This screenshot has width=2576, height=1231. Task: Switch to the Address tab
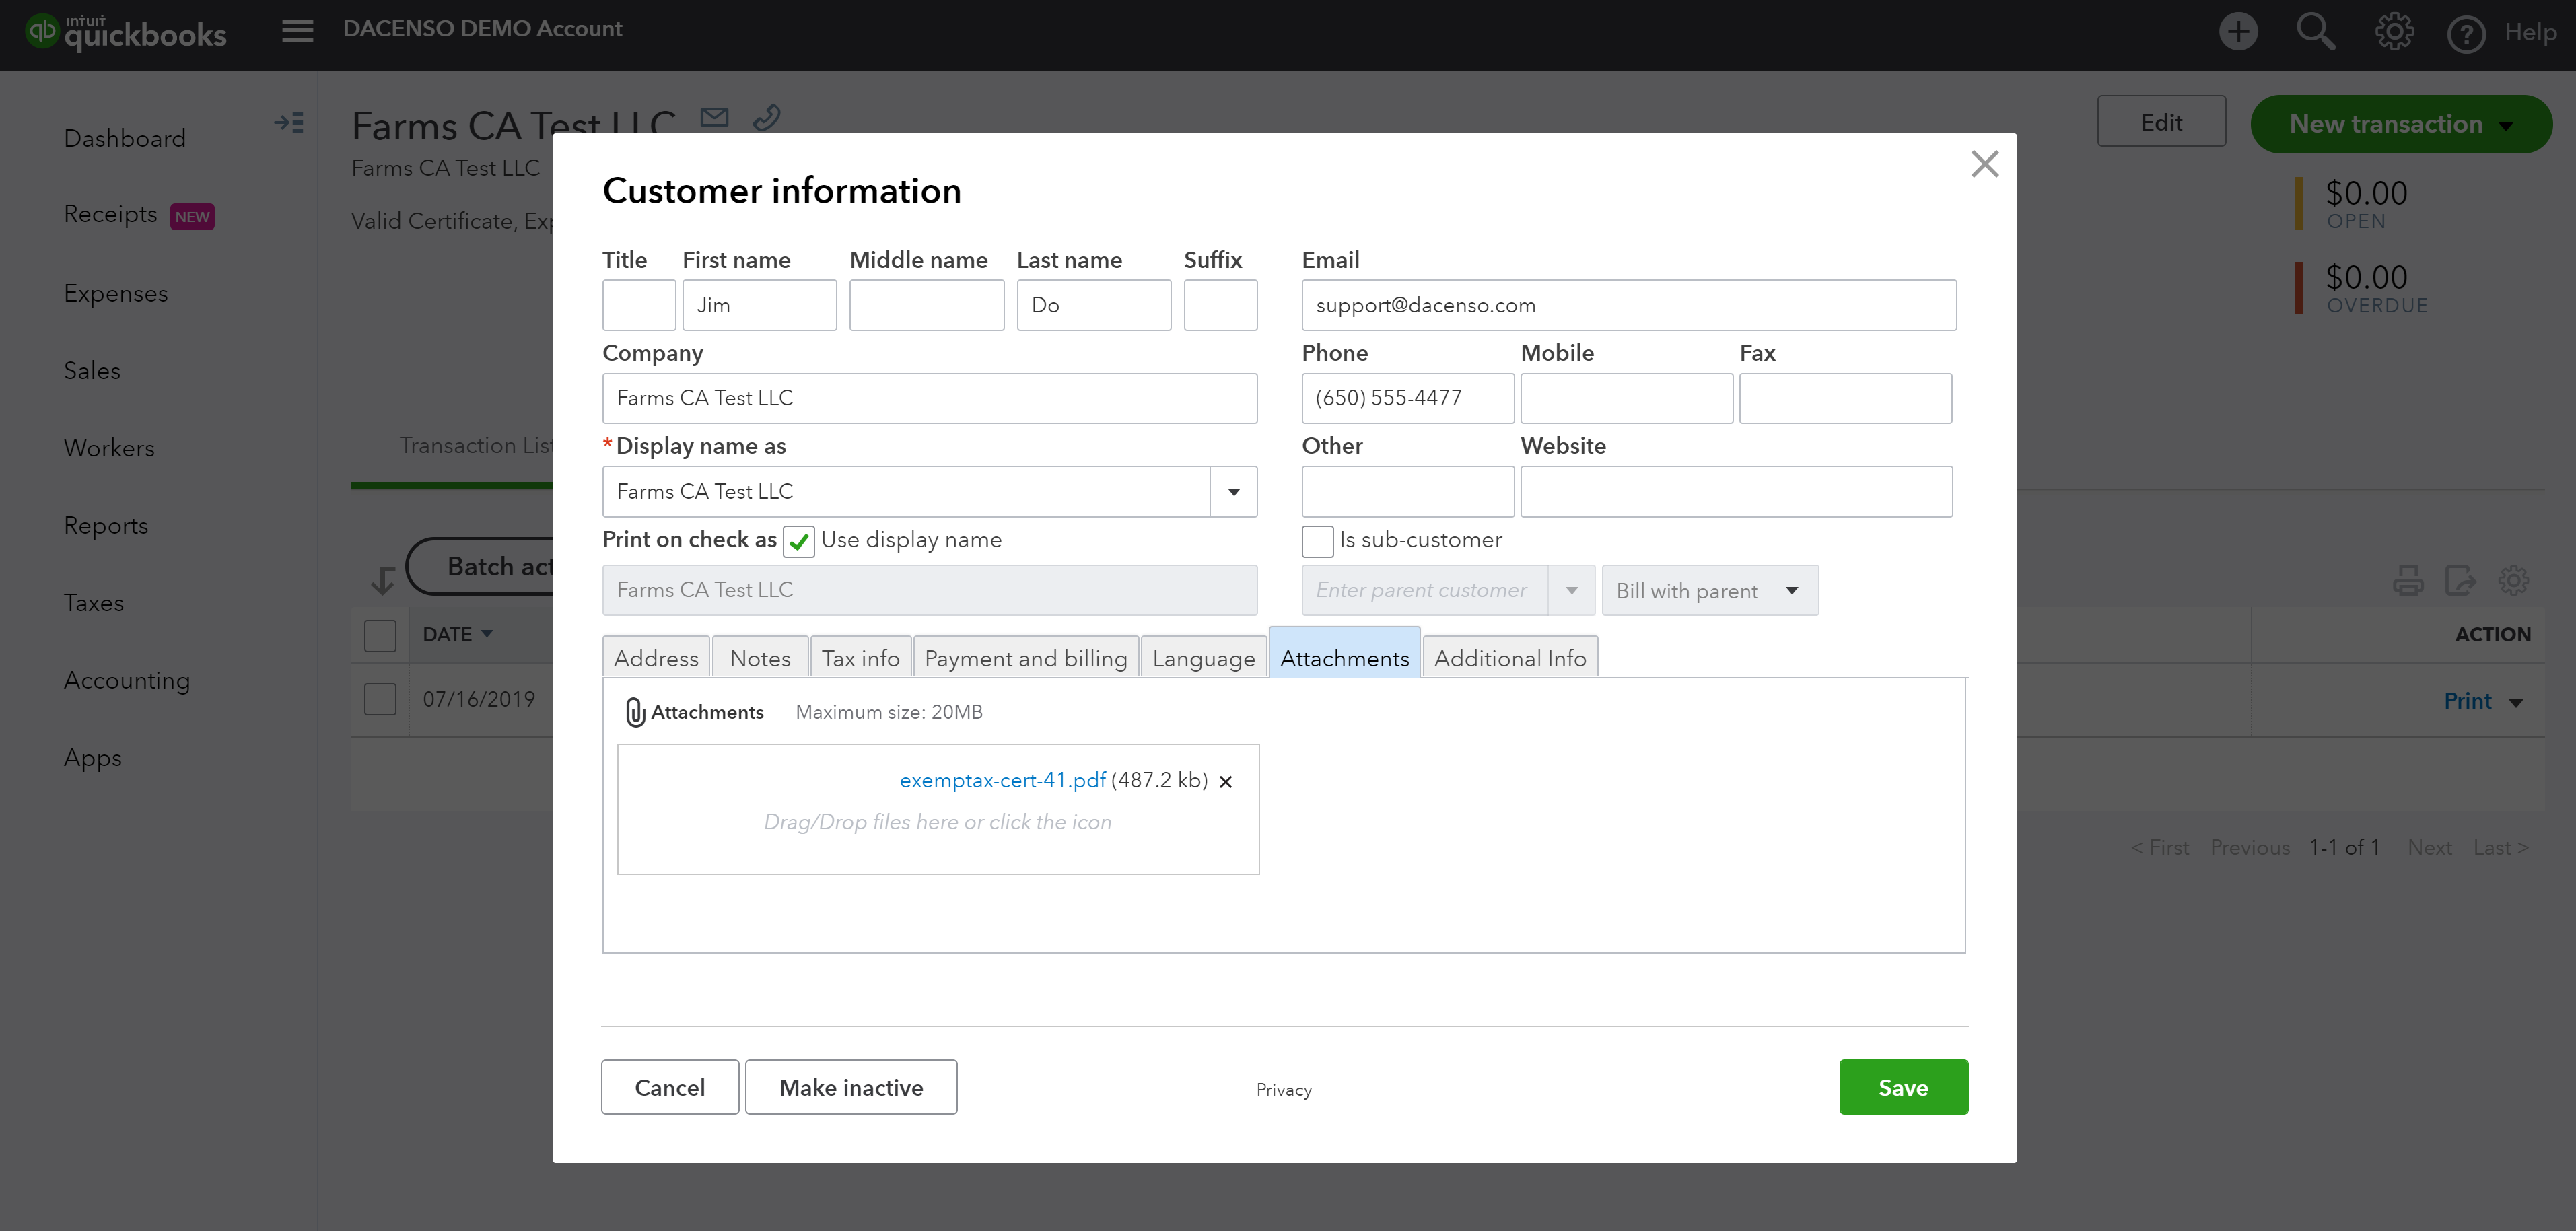pos(656,658)
